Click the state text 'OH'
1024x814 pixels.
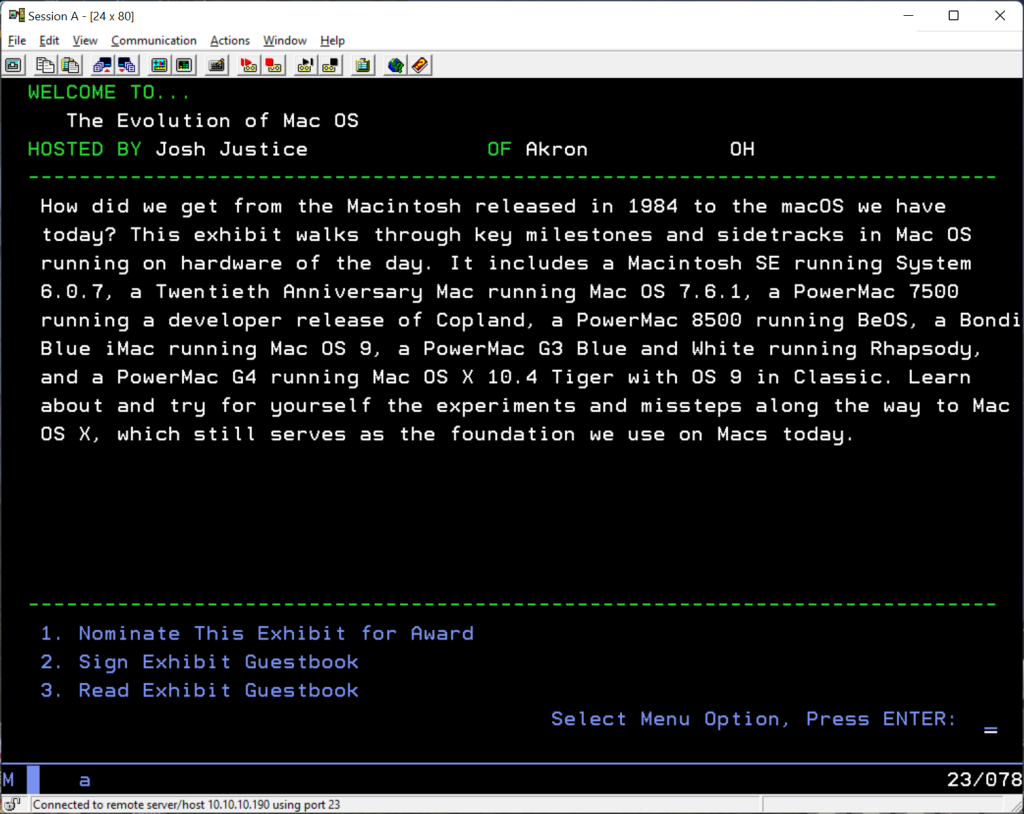pos(743,150)
